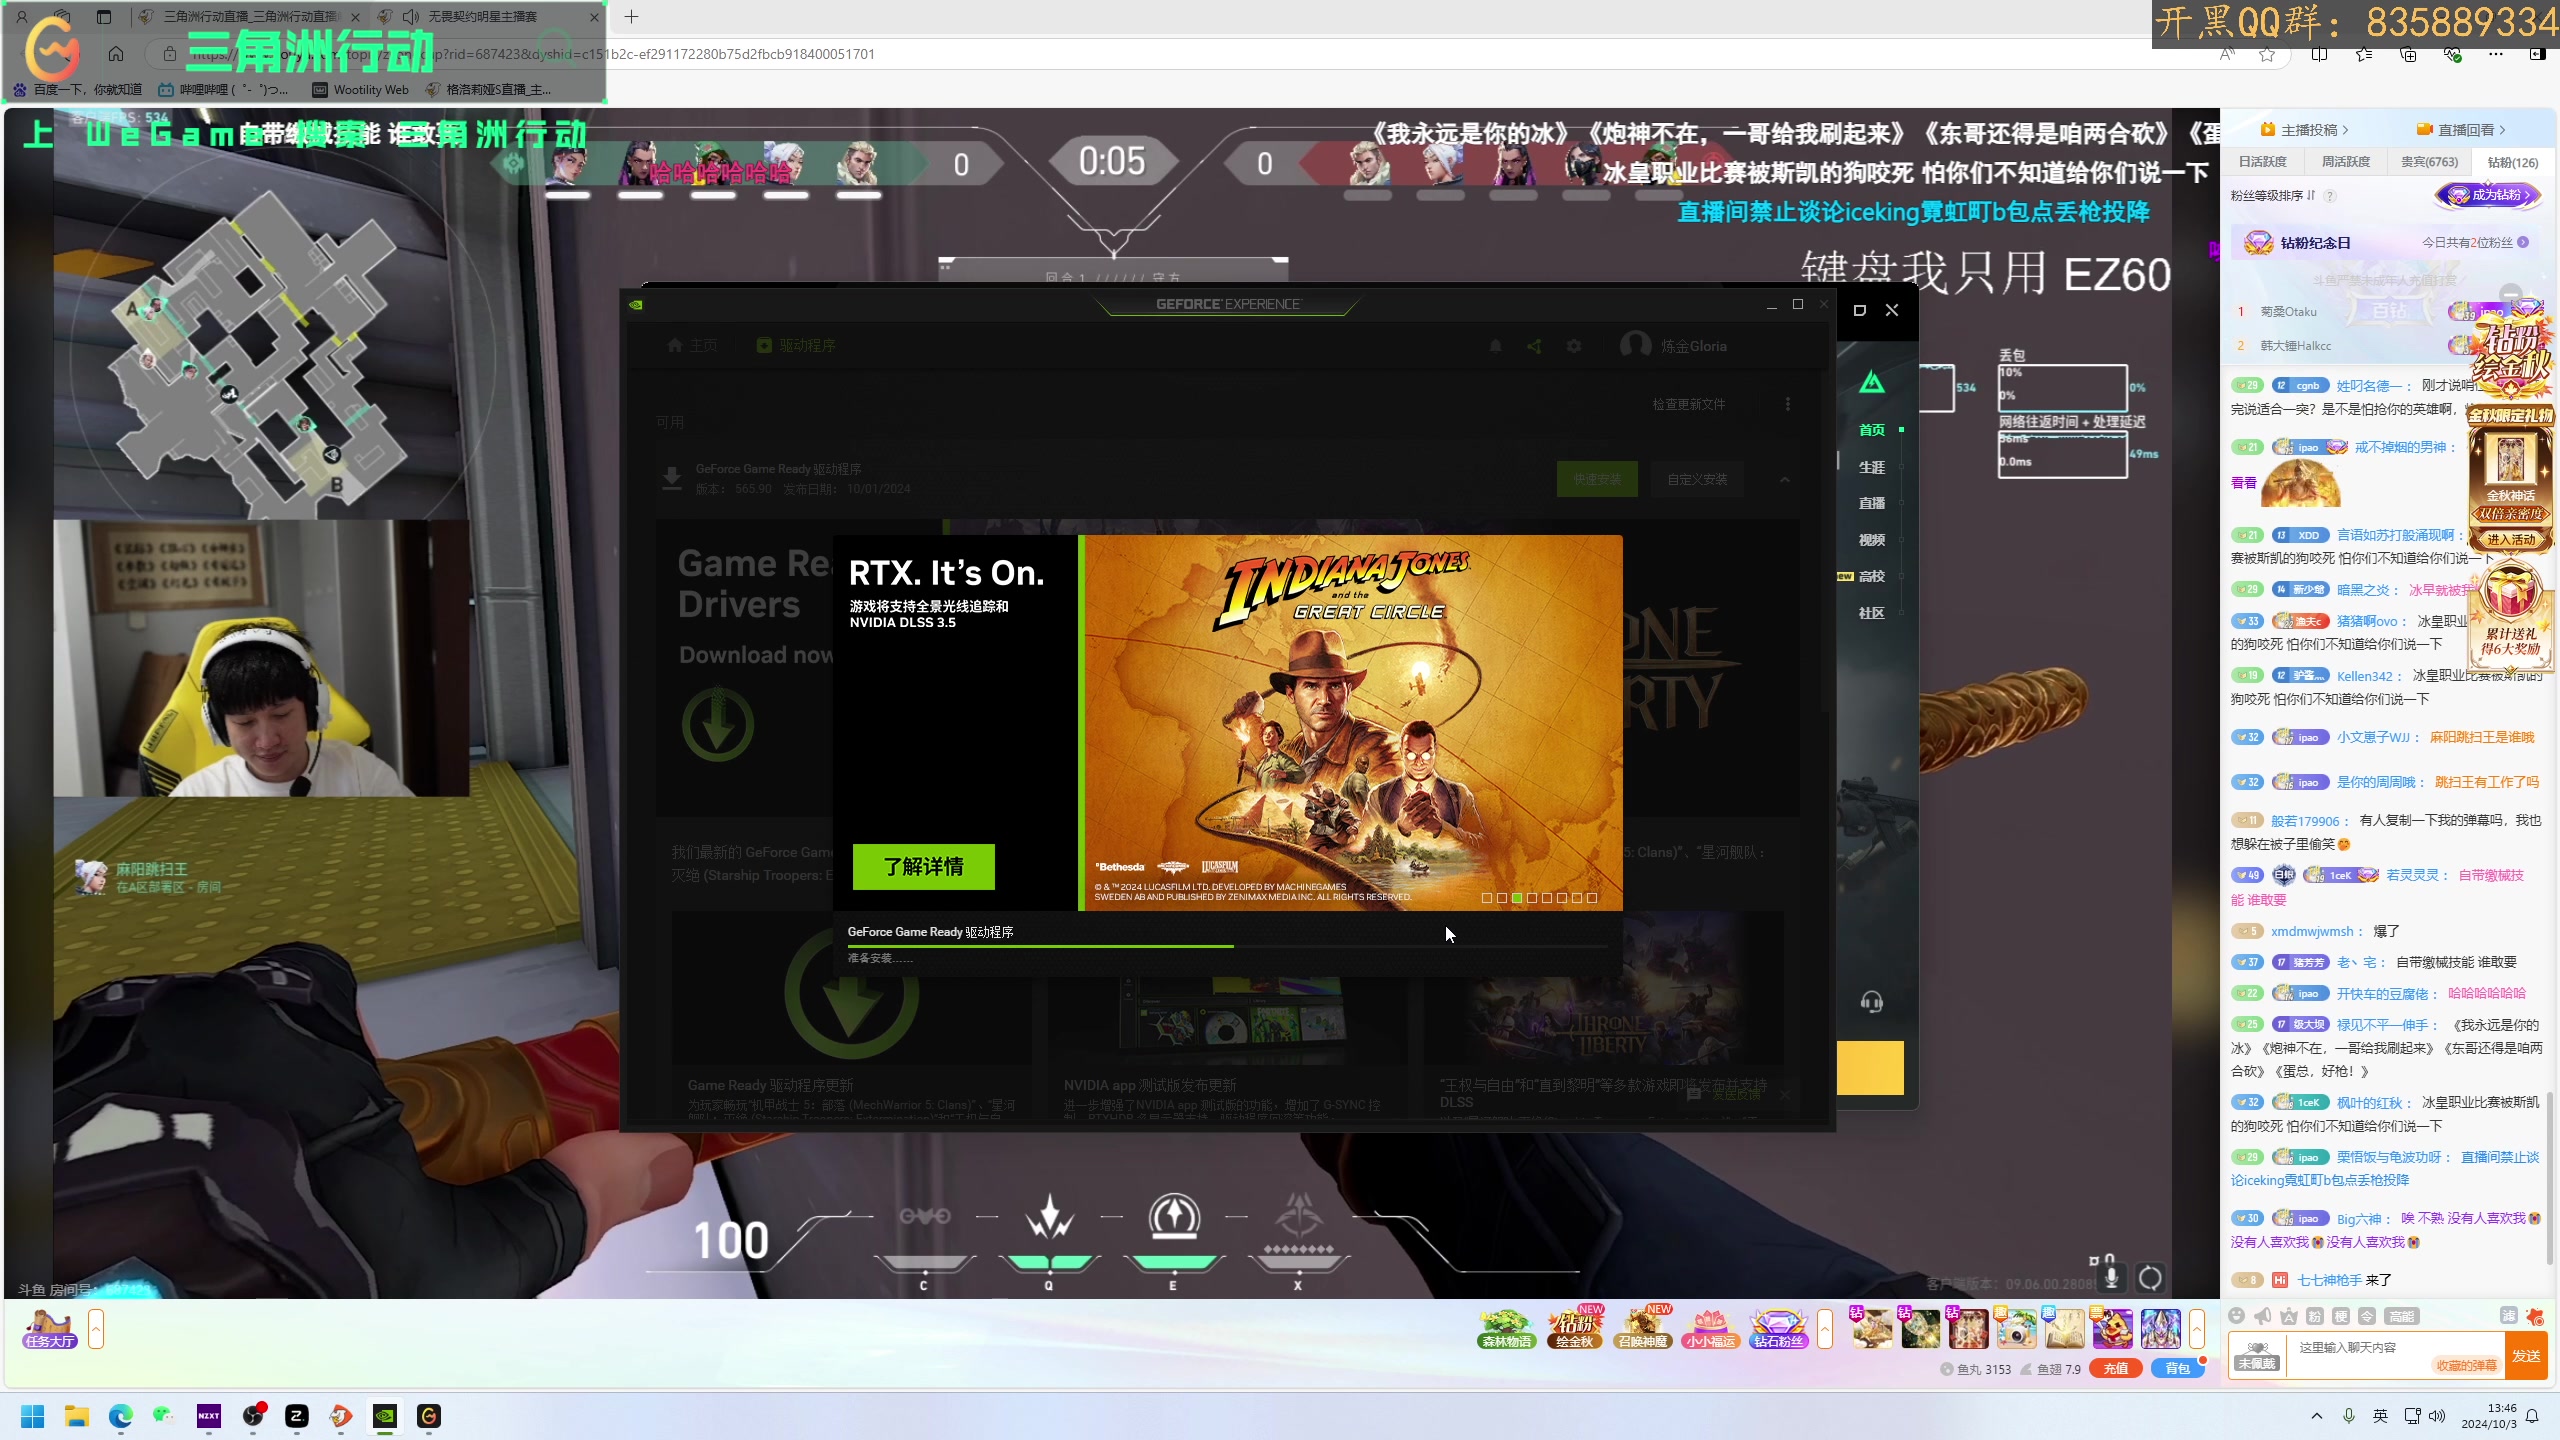Click the emoji smiley icon in chat toolbar
The height and width of the screenshot is (1440, 2560).
click(2236, 1316)
